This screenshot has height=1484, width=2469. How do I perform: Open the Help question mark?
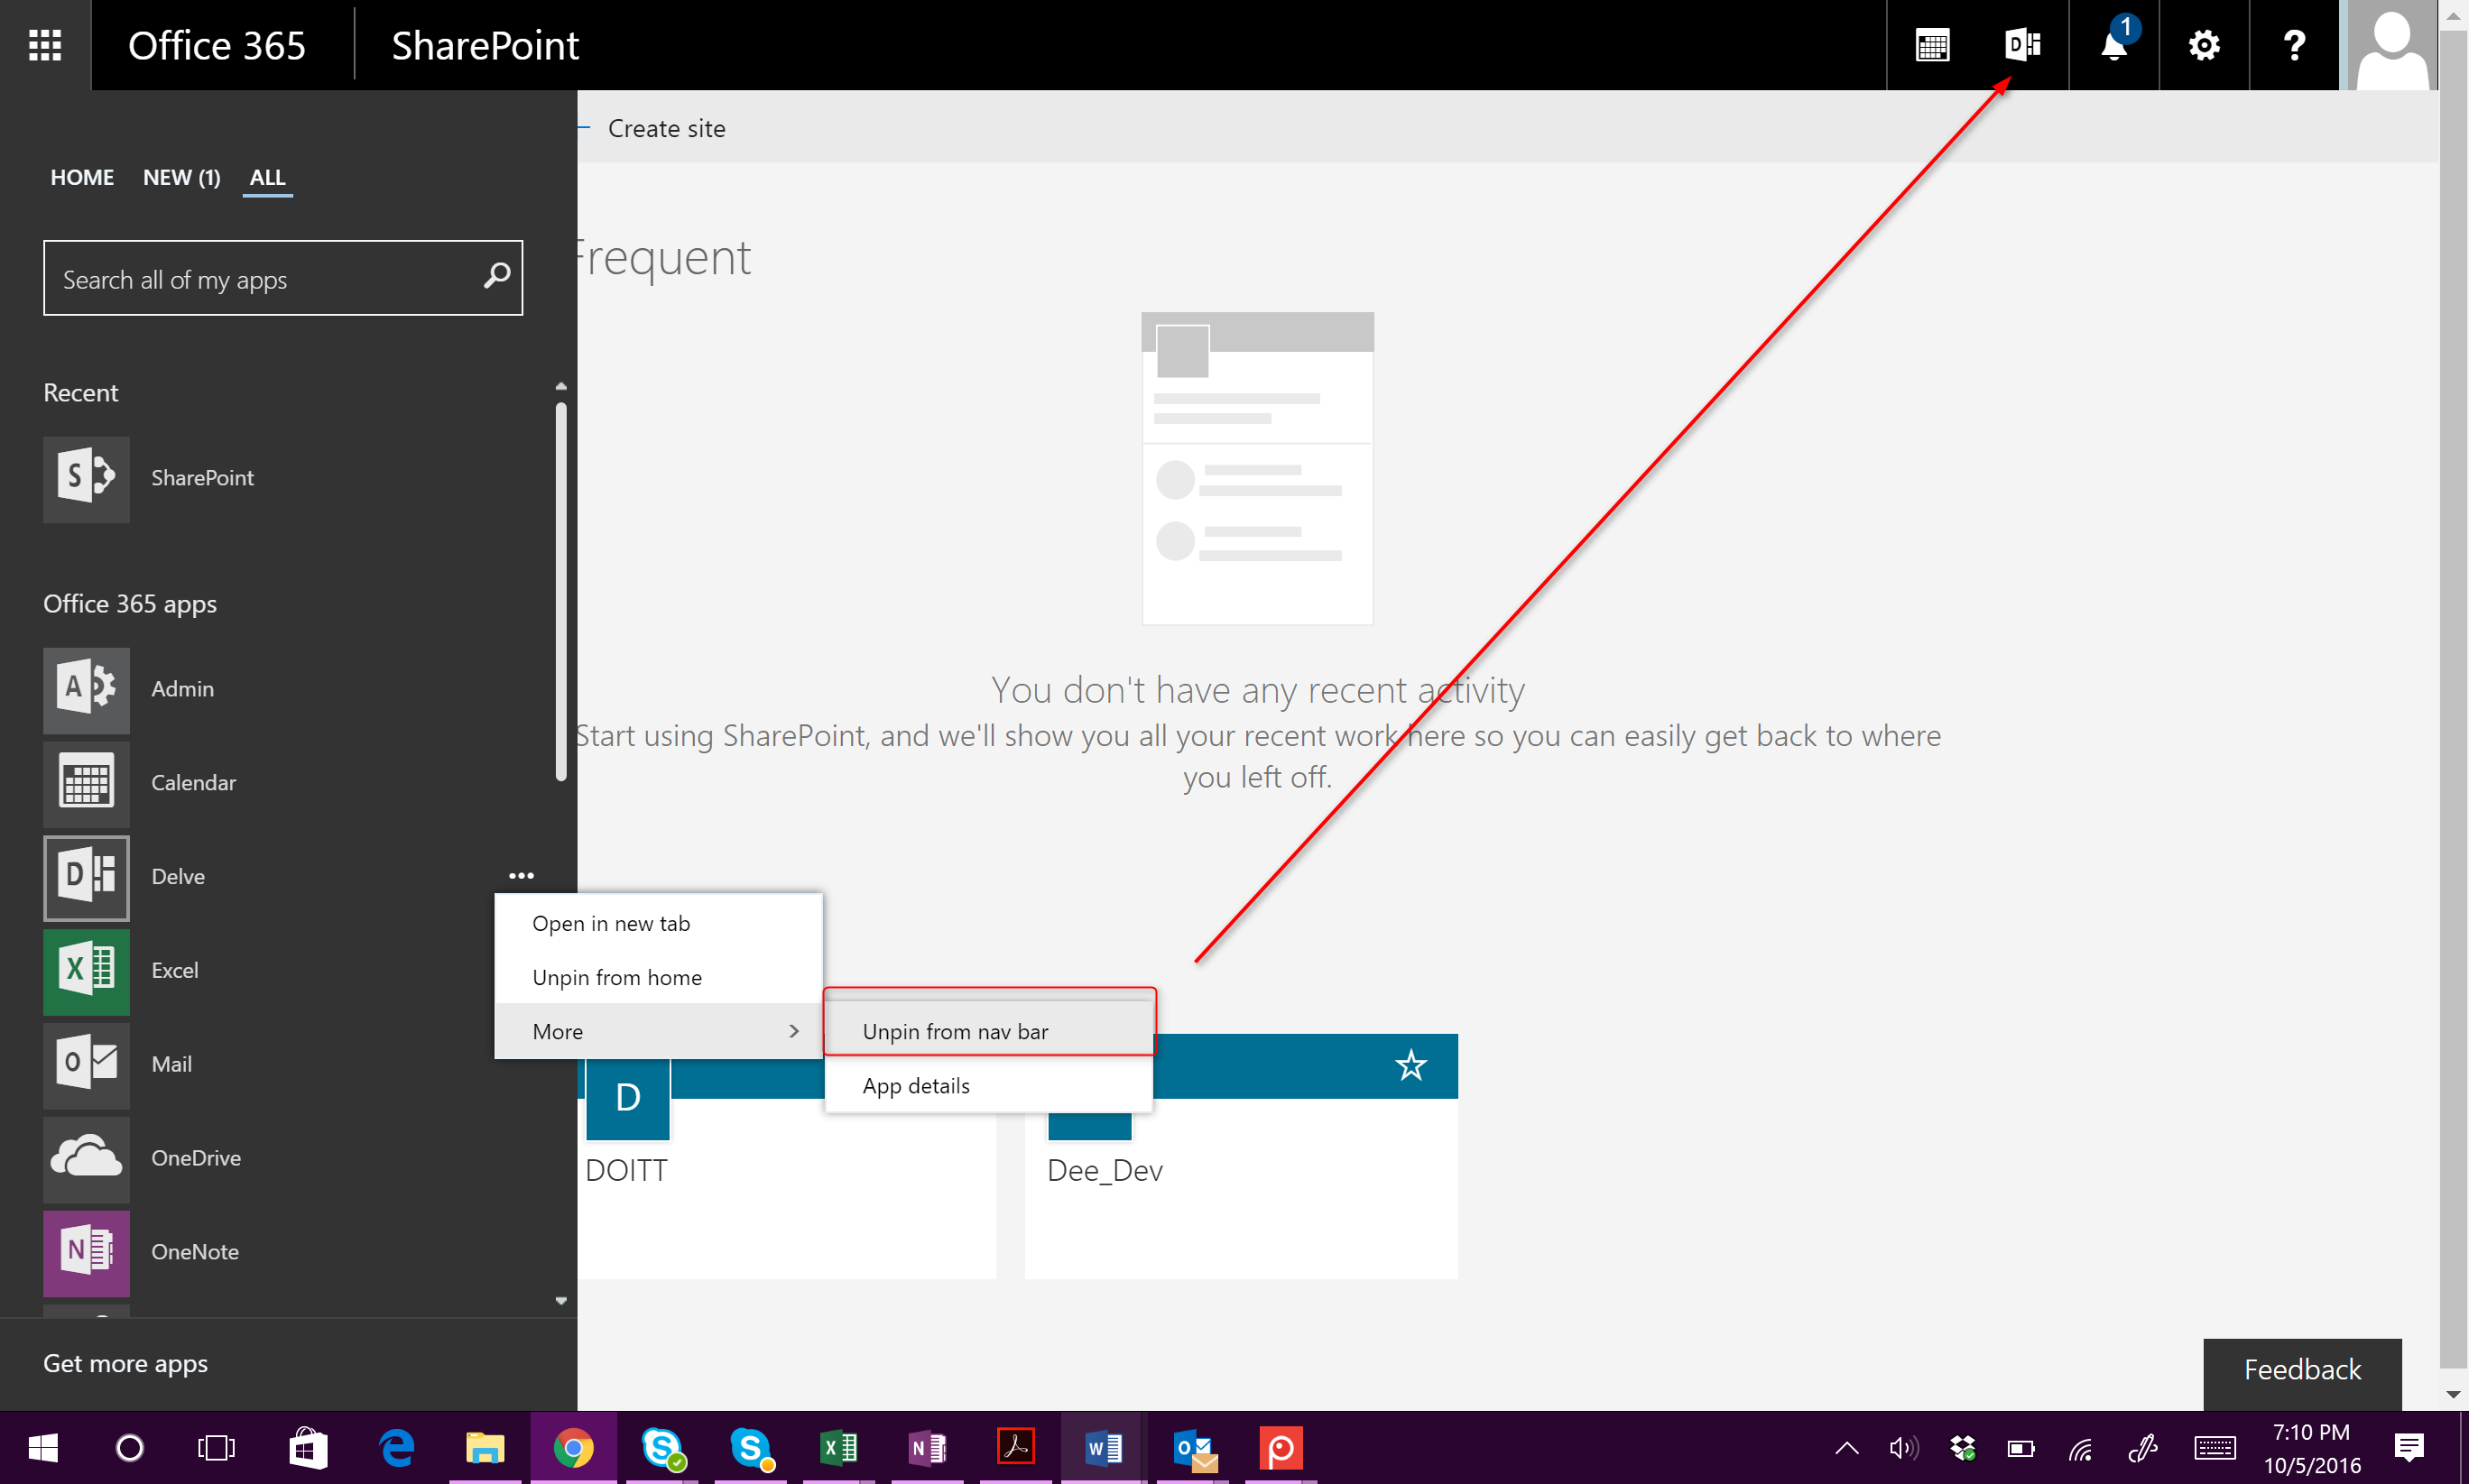[x=2294, y=45]
